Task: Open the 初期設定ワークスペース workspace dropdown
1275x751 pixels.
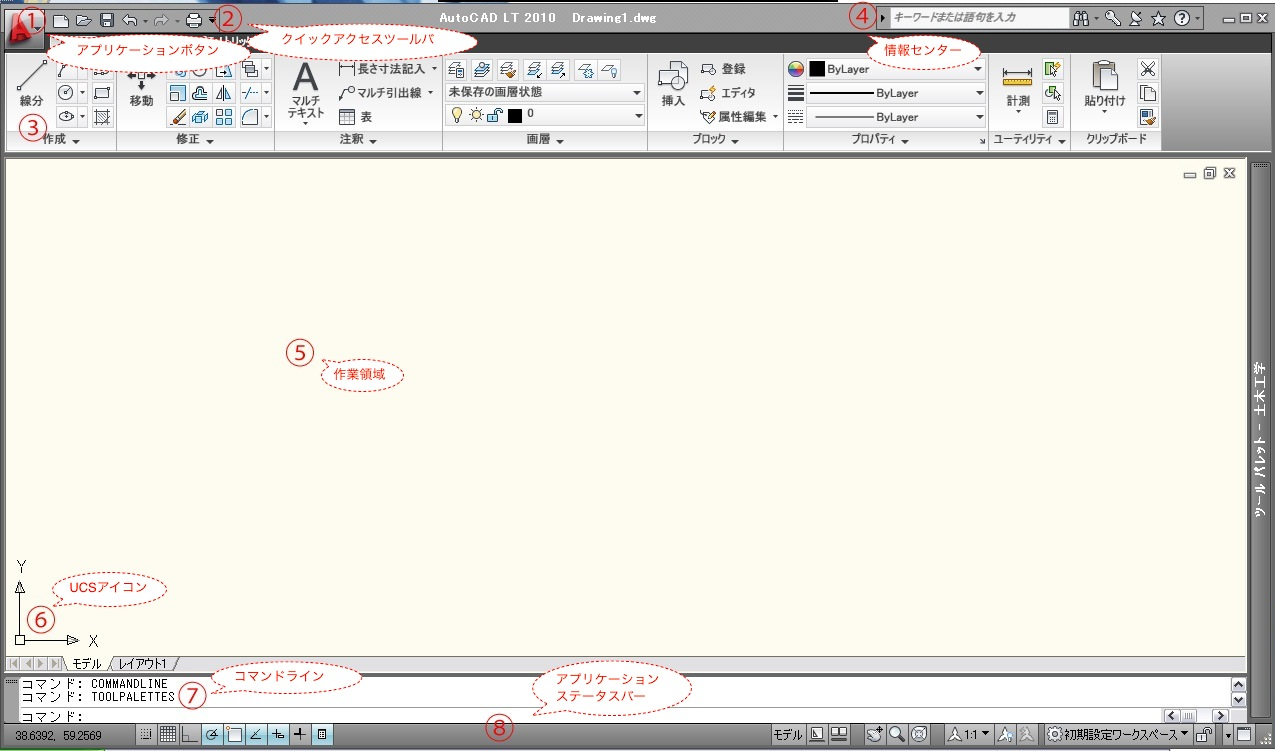Action: (1118, 735)
